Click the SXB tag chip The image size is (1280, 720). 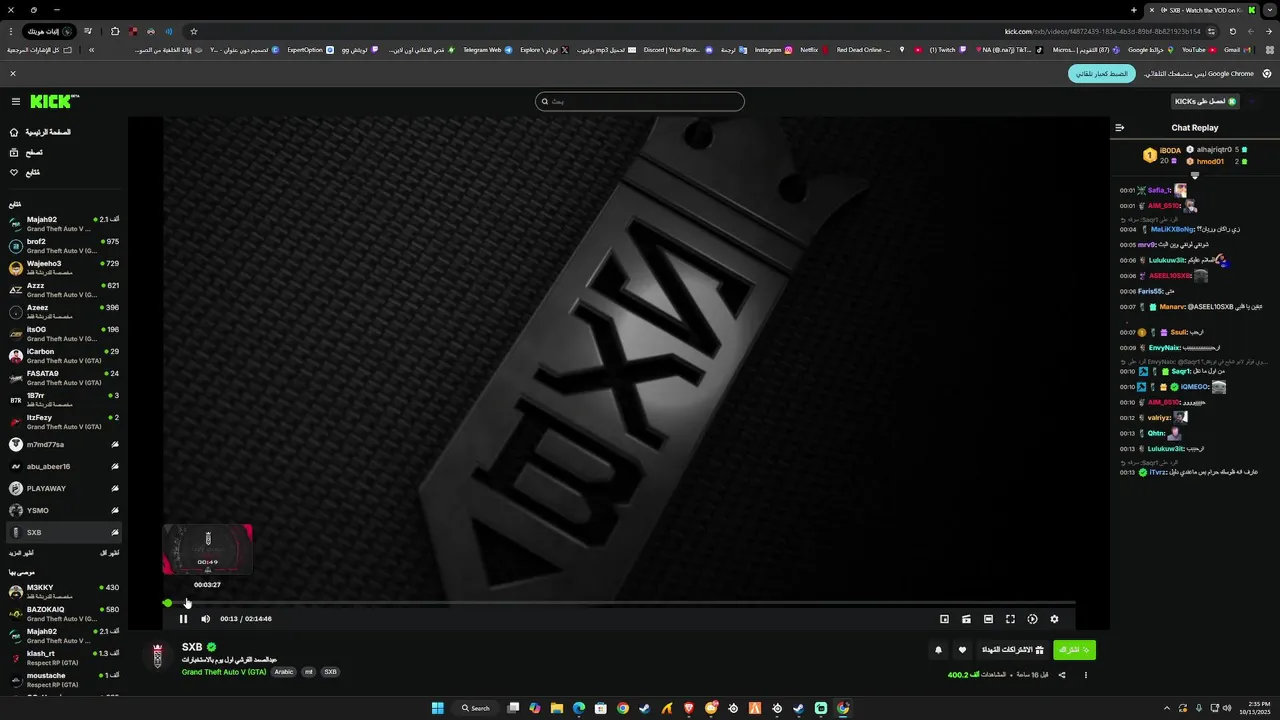coord(330,672)
